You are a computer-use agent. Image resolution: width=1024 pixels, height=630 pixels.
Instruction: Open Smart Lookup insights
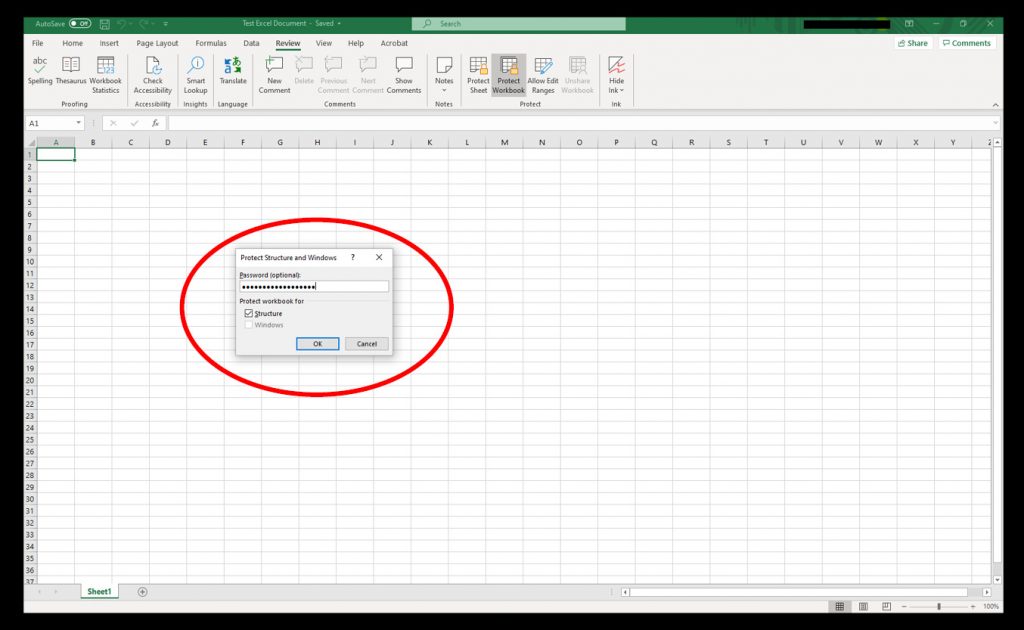pos(195,71)
